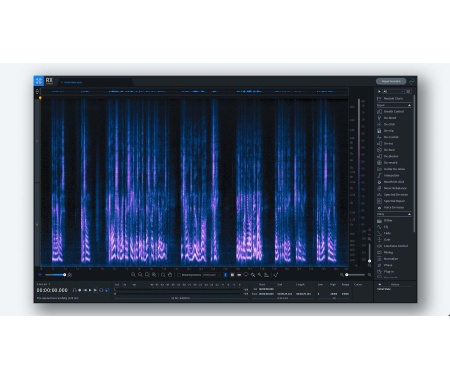Open the time format dropdown above timecode

click(44, 284)
